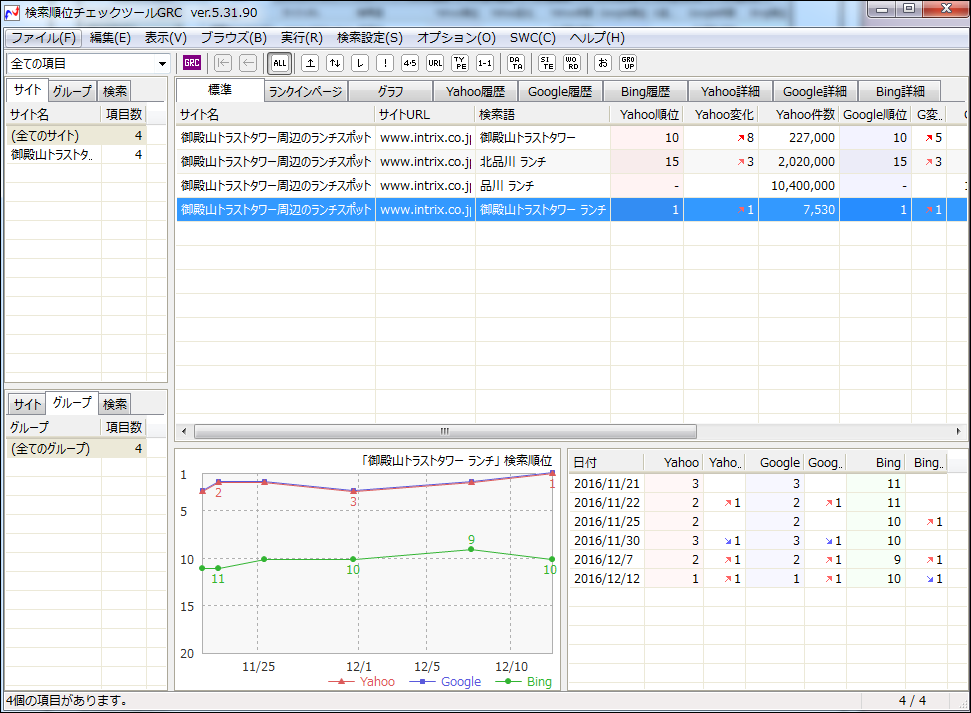Click the 1-1 toolbar icon
The width and height of the screenshot is (971, 713).
485,63
